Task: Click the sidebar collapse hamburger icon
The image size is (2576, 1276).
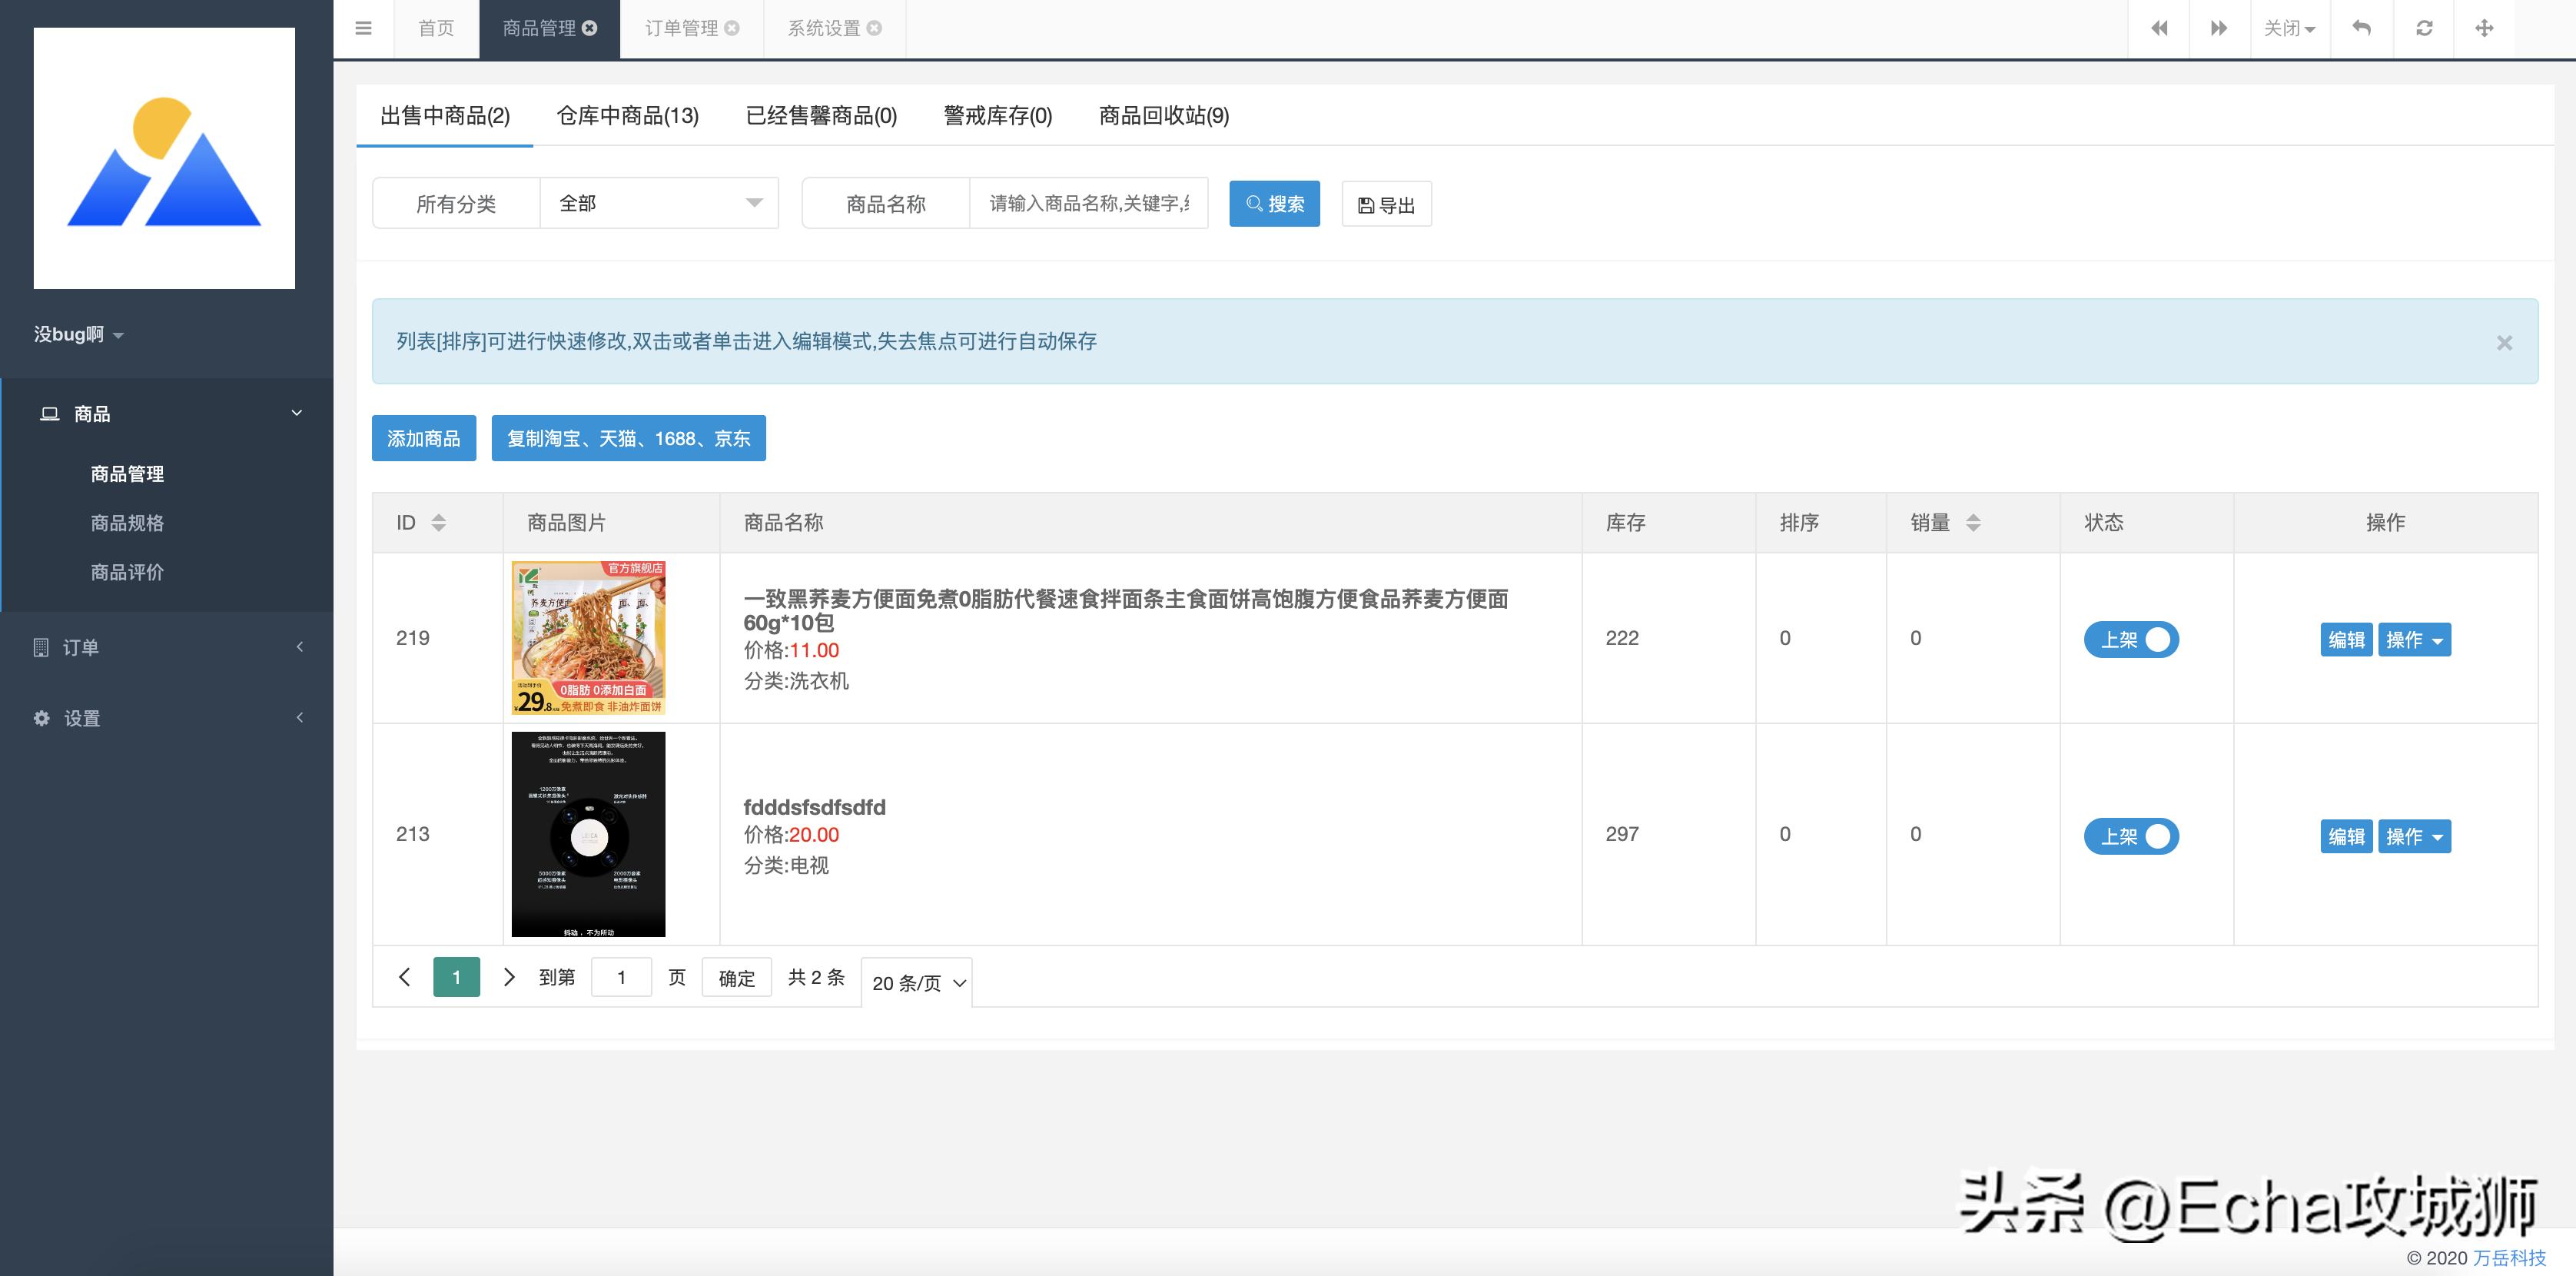Action: tap(363, 28)
